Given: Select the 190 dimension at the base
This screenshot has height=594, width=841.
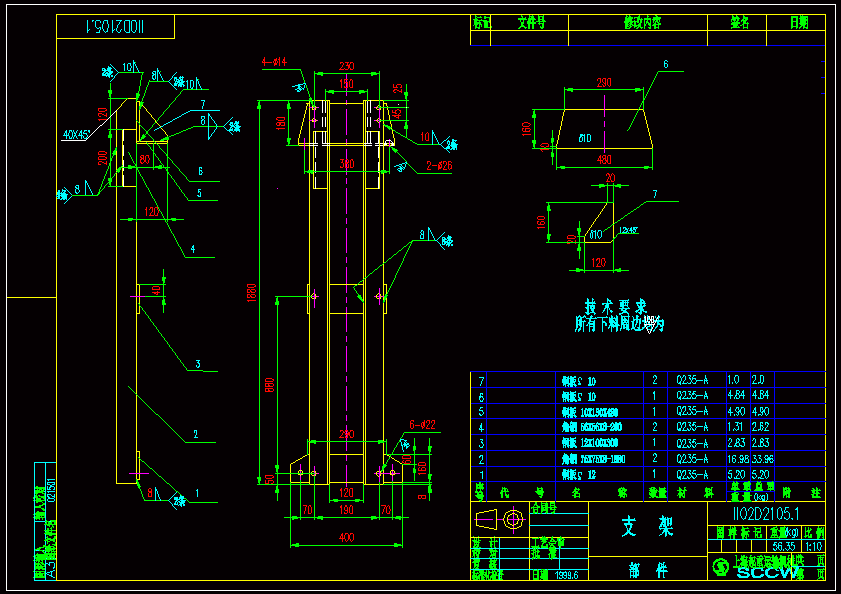Looking at the screenshot, I should [346, 510].
